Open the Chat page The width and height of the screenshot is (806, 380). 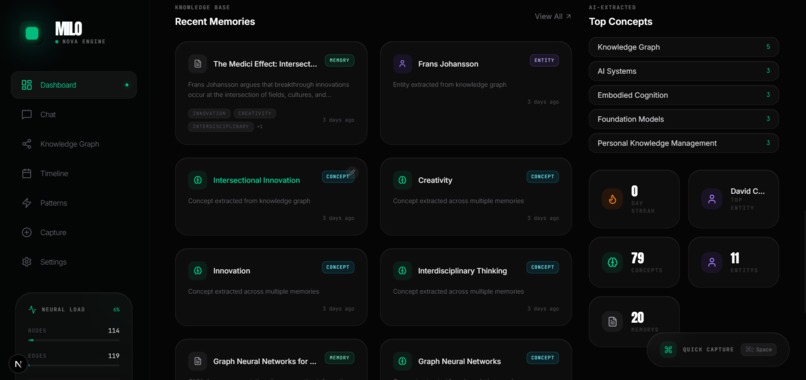(74, 115)
